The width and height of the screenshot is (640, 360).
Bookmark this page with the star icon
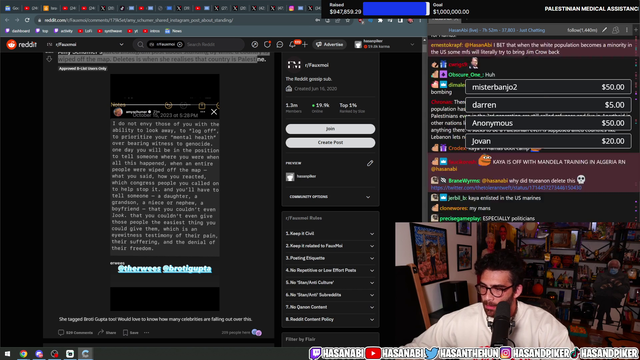(x=348, y=20)
